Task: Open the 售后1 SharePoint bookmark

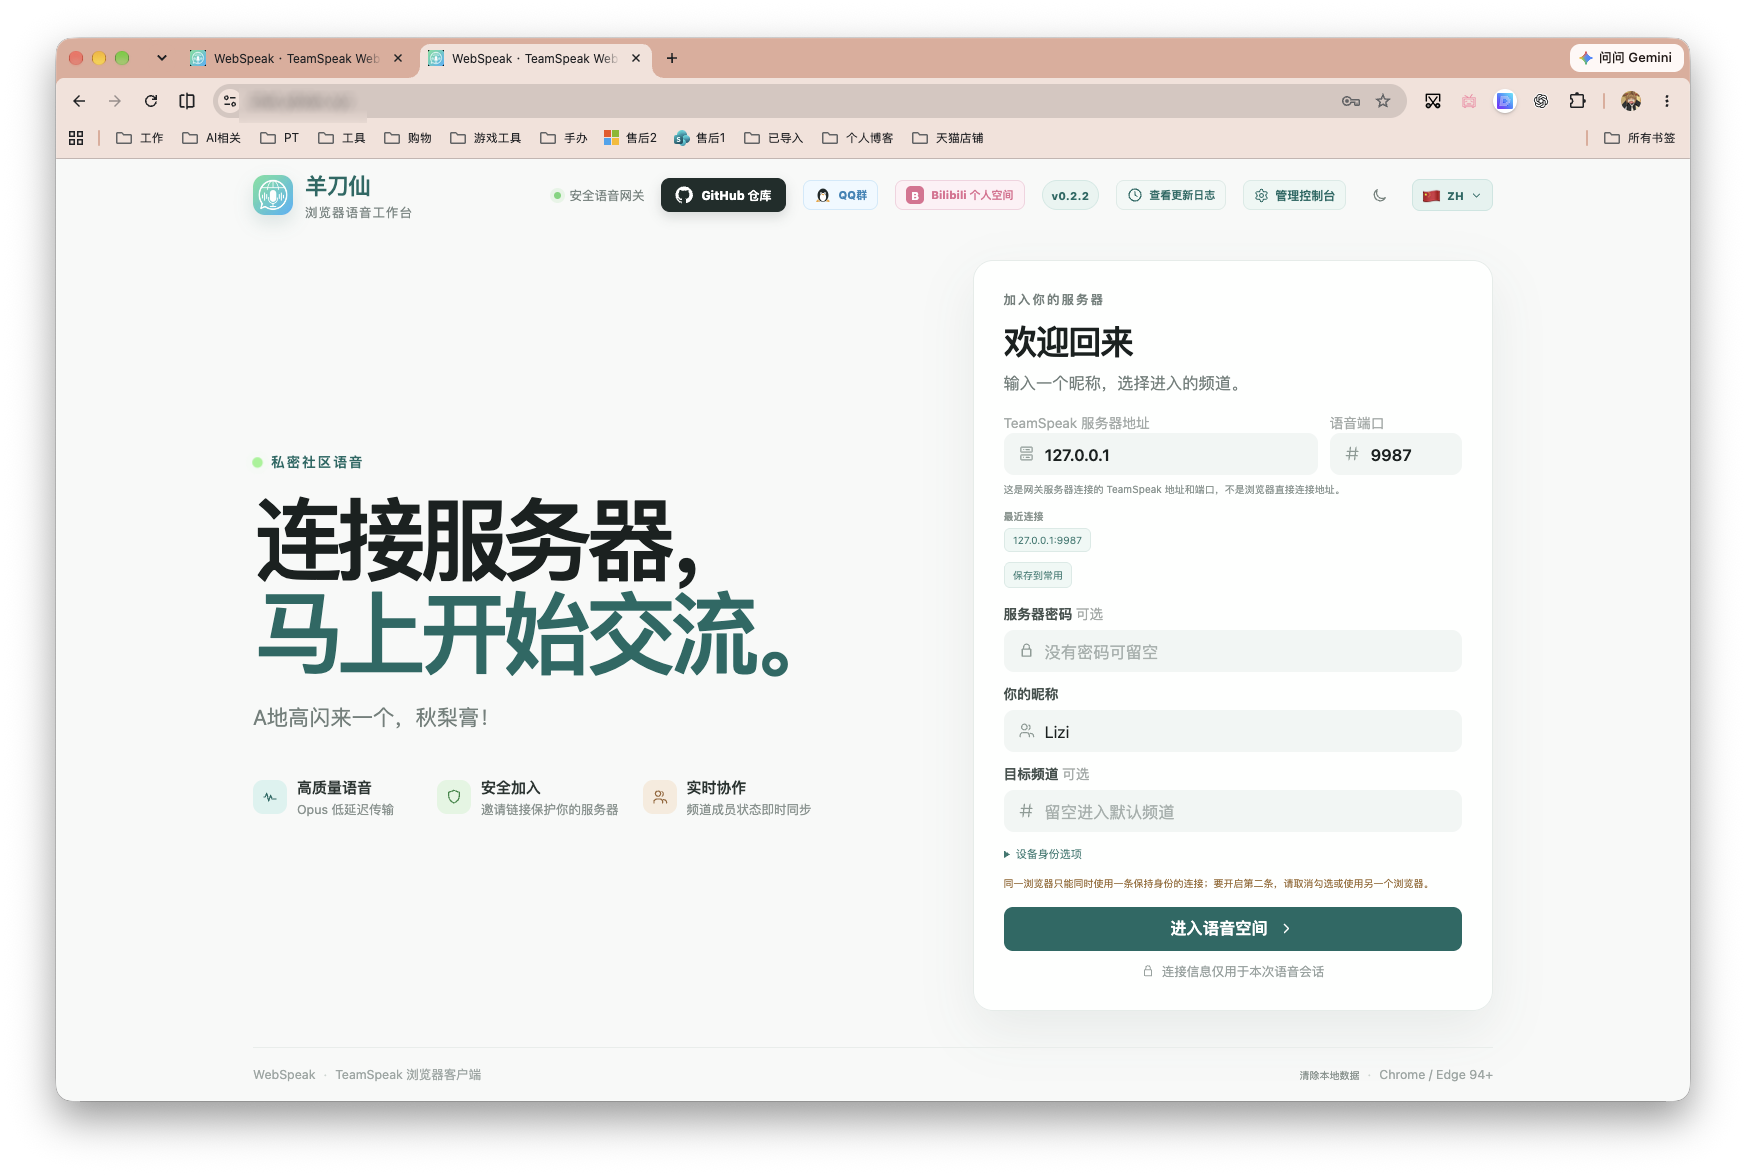Action: tap(700, 138)
